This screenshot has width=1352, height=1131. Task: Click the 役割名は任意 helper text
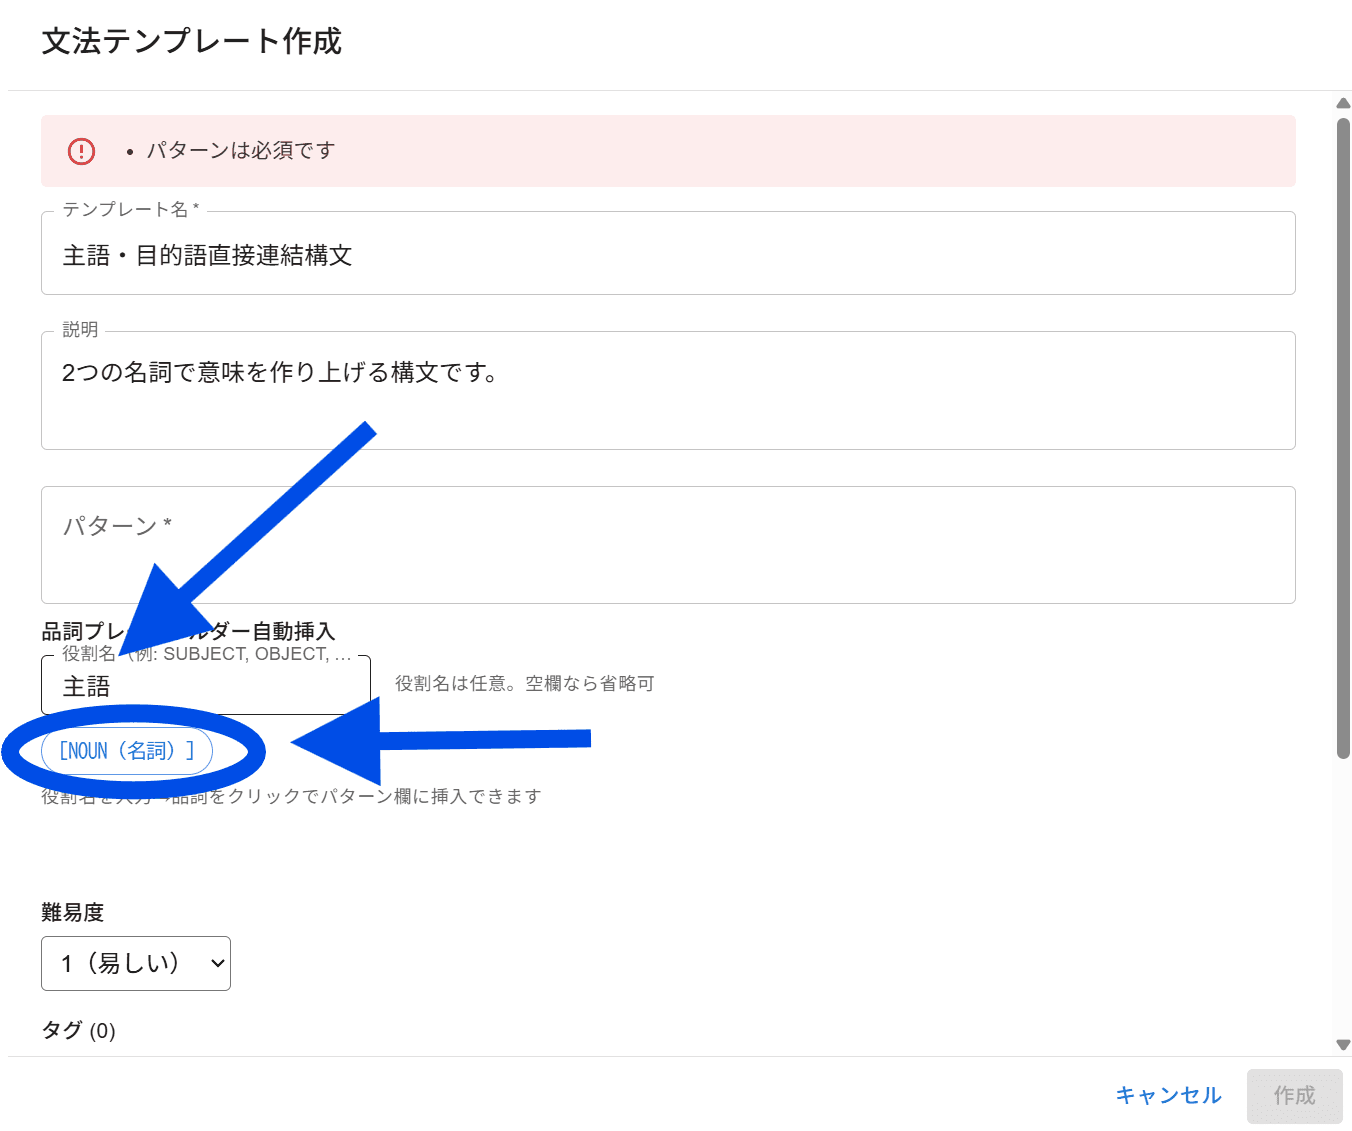(x=524, y=684)
